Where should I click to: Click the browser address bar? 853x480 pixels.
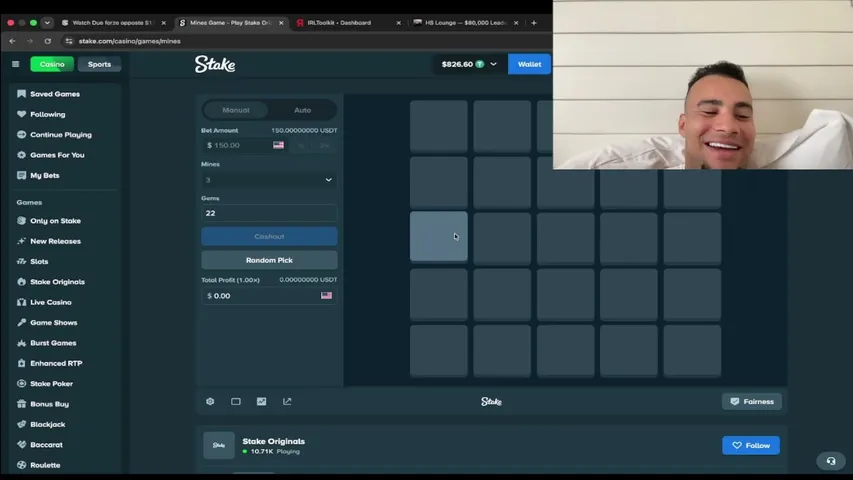(305, 41)
